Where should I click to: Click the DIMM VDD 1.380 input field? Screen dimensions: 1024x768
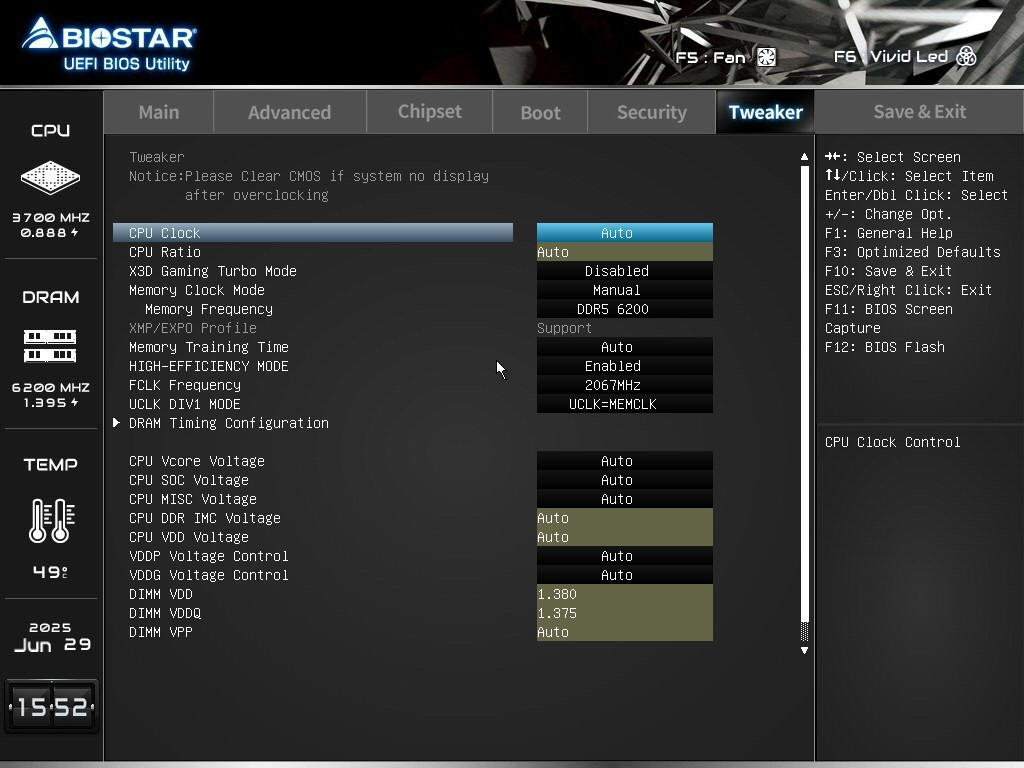tap(624, 594)
